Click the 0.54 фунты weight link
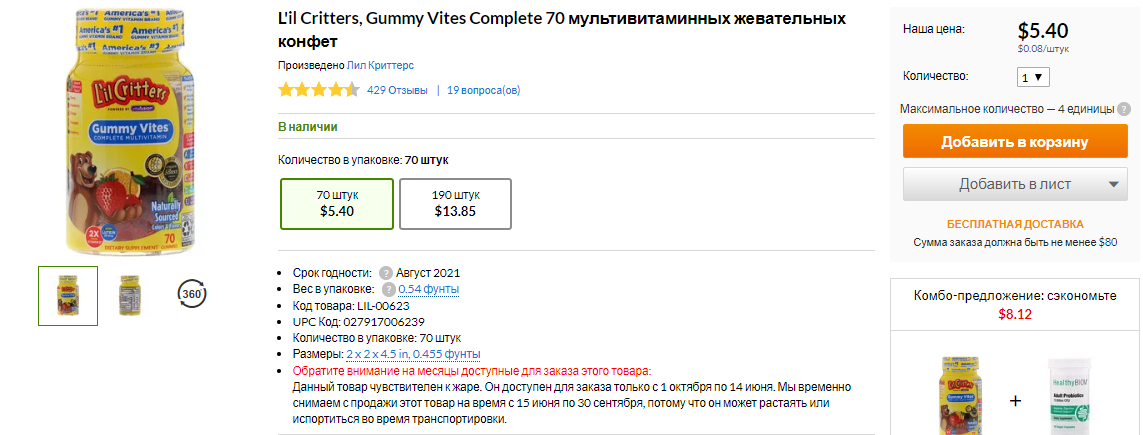The image size is (1143, 435). [x=429, y=289]
